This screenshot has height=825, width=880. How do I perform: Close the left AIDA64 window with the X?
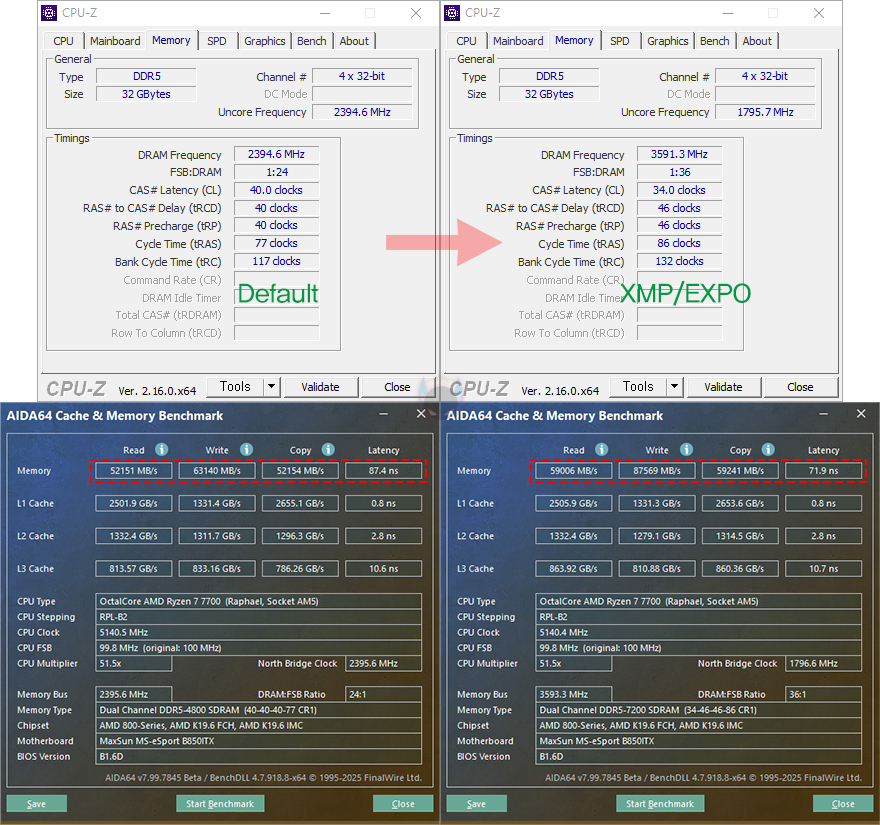click(421, 414)
